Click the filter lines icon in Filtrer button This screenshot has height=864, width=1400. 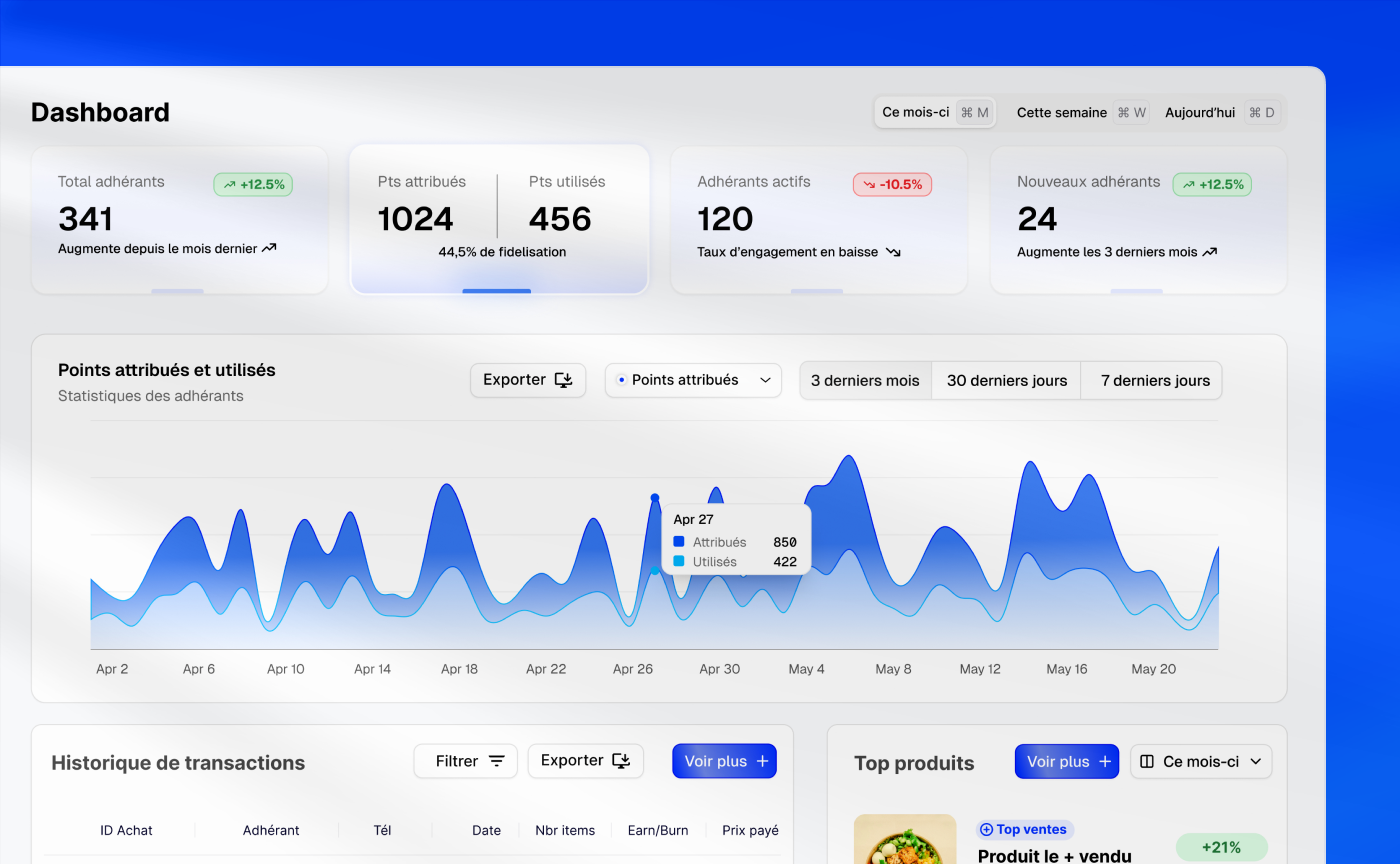[496, 761]
